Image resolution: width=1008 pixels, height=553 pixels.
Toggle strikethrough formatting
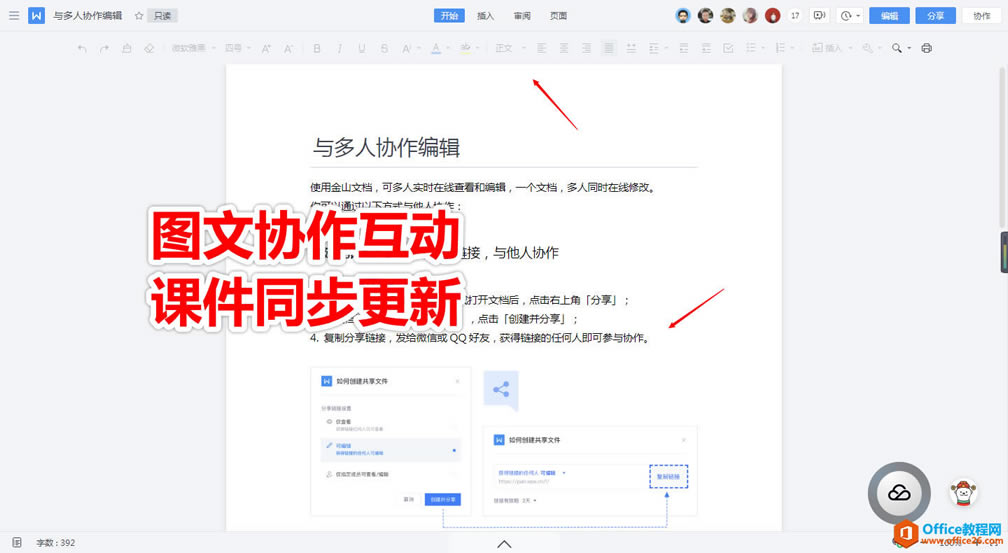[384, 48]
